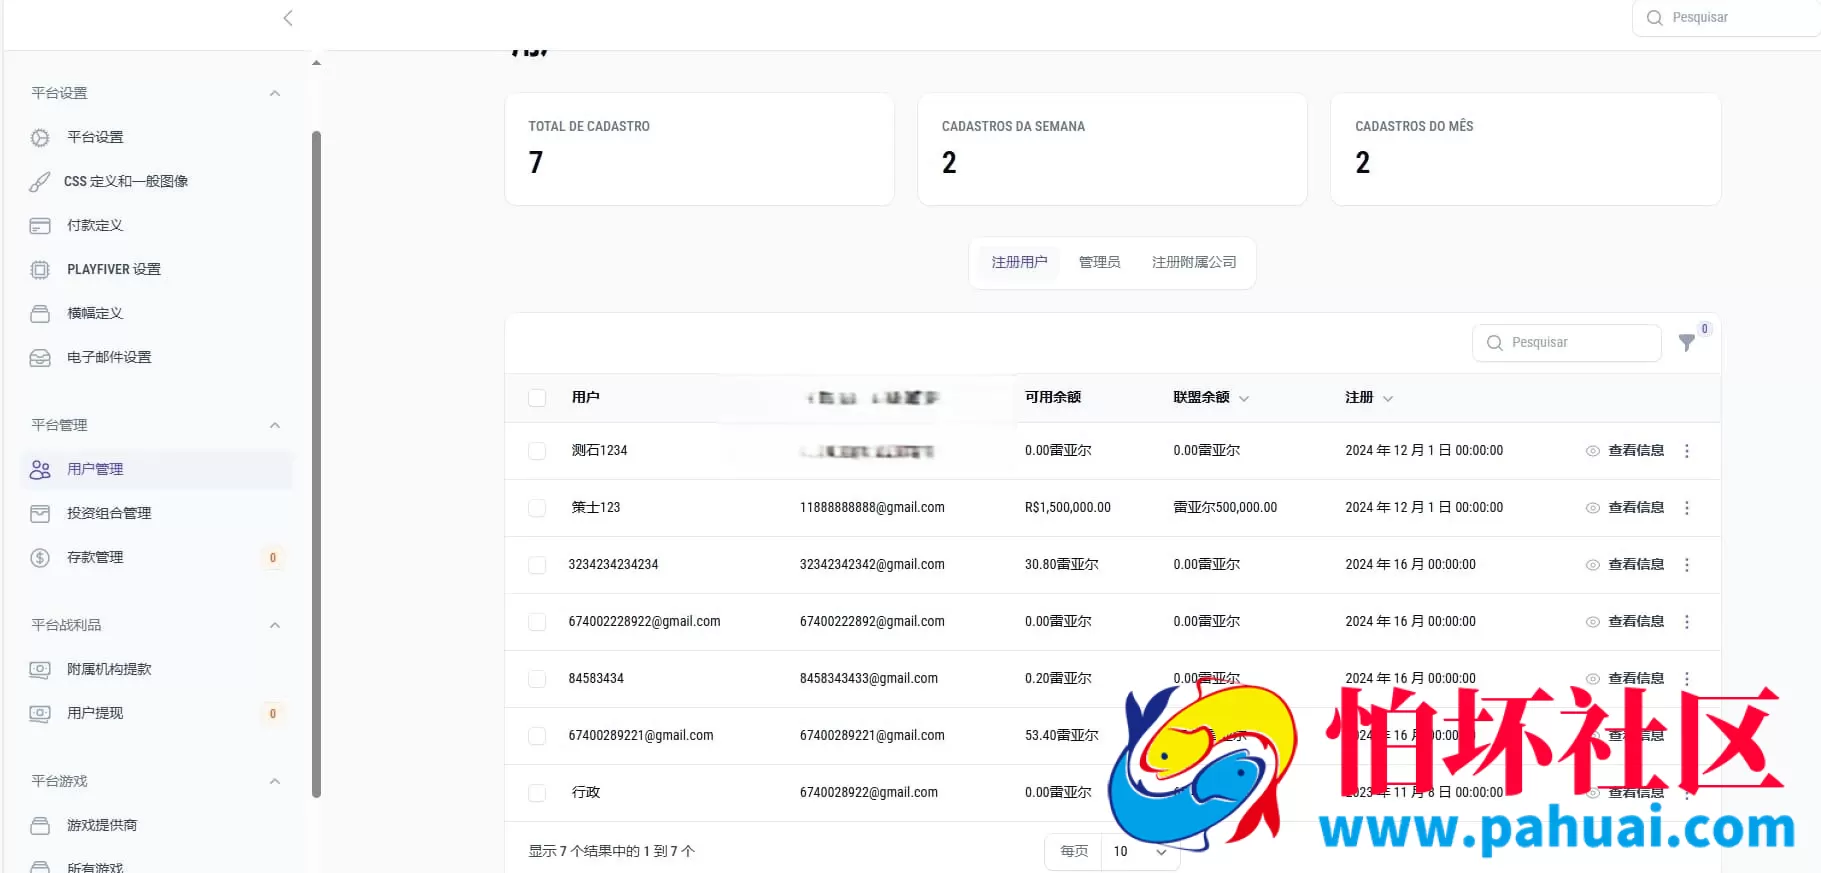This screenshot has height=873, width=1821.
Task: Focus the top-right Pesquisar search field
Action: point(1727,18)
